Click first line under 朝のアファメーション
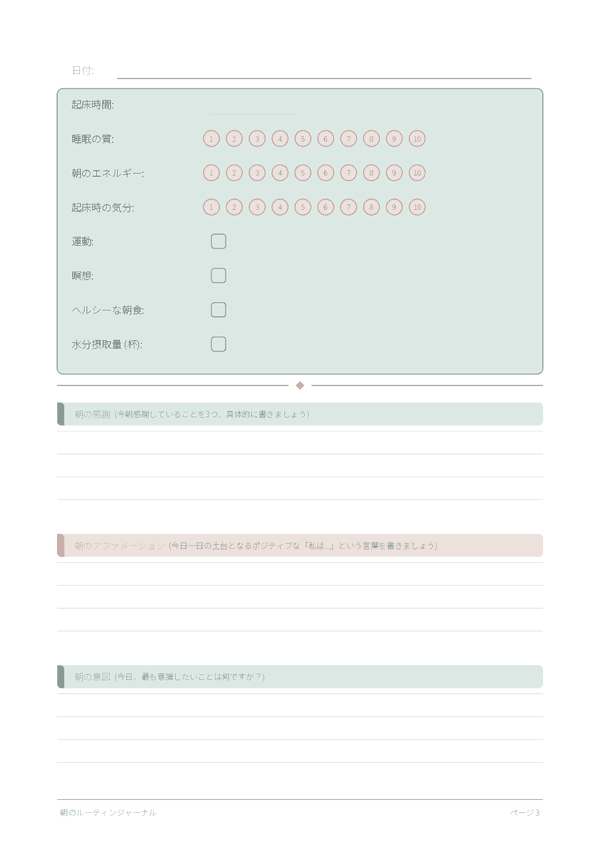This screenshot has height=848, width=600. 300,574
